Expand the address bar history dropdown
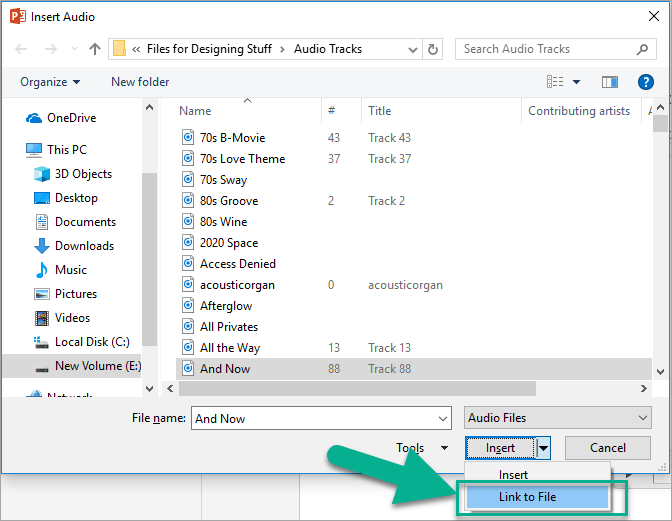Image resolution: width=672 pixels, height=521 pixels. tap(412, 50)
